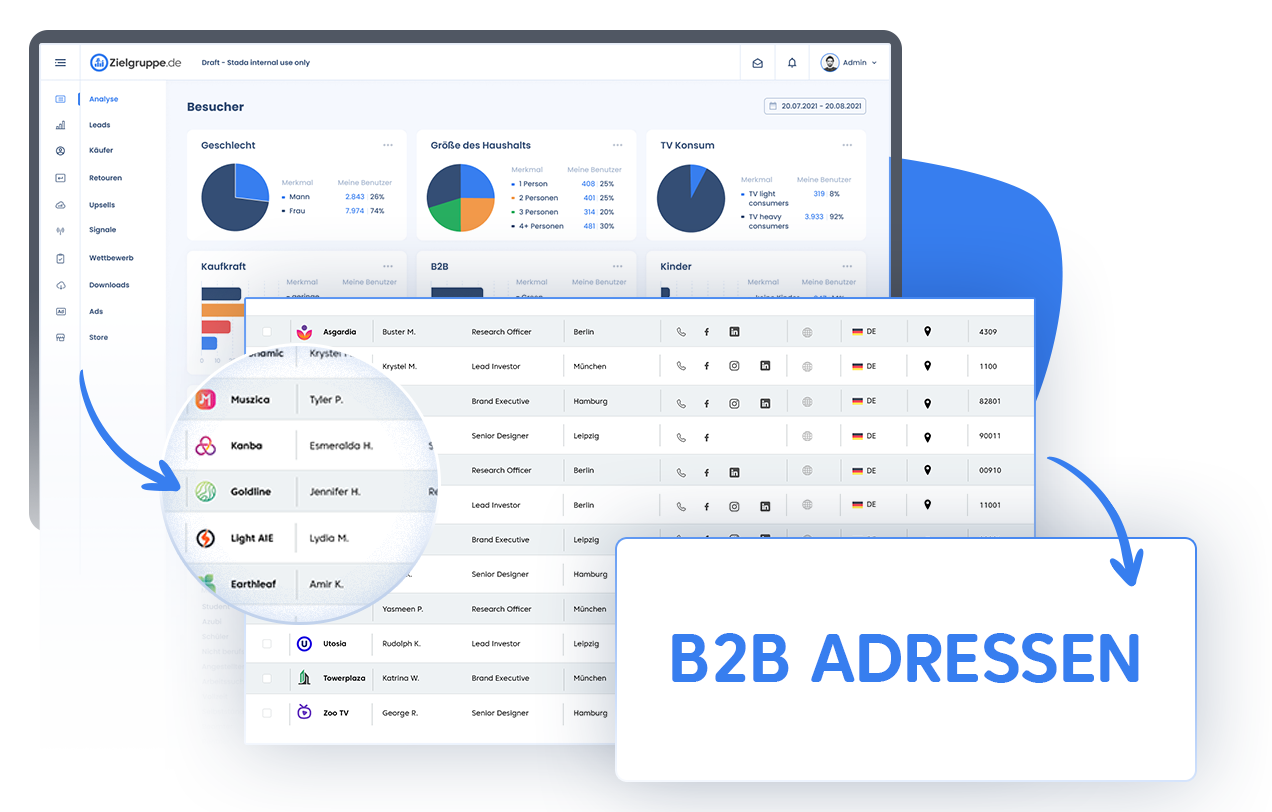Open the TV Konsum card options menu
Viewport: 1272px width, 812px height.
click(x=848, y=145)
